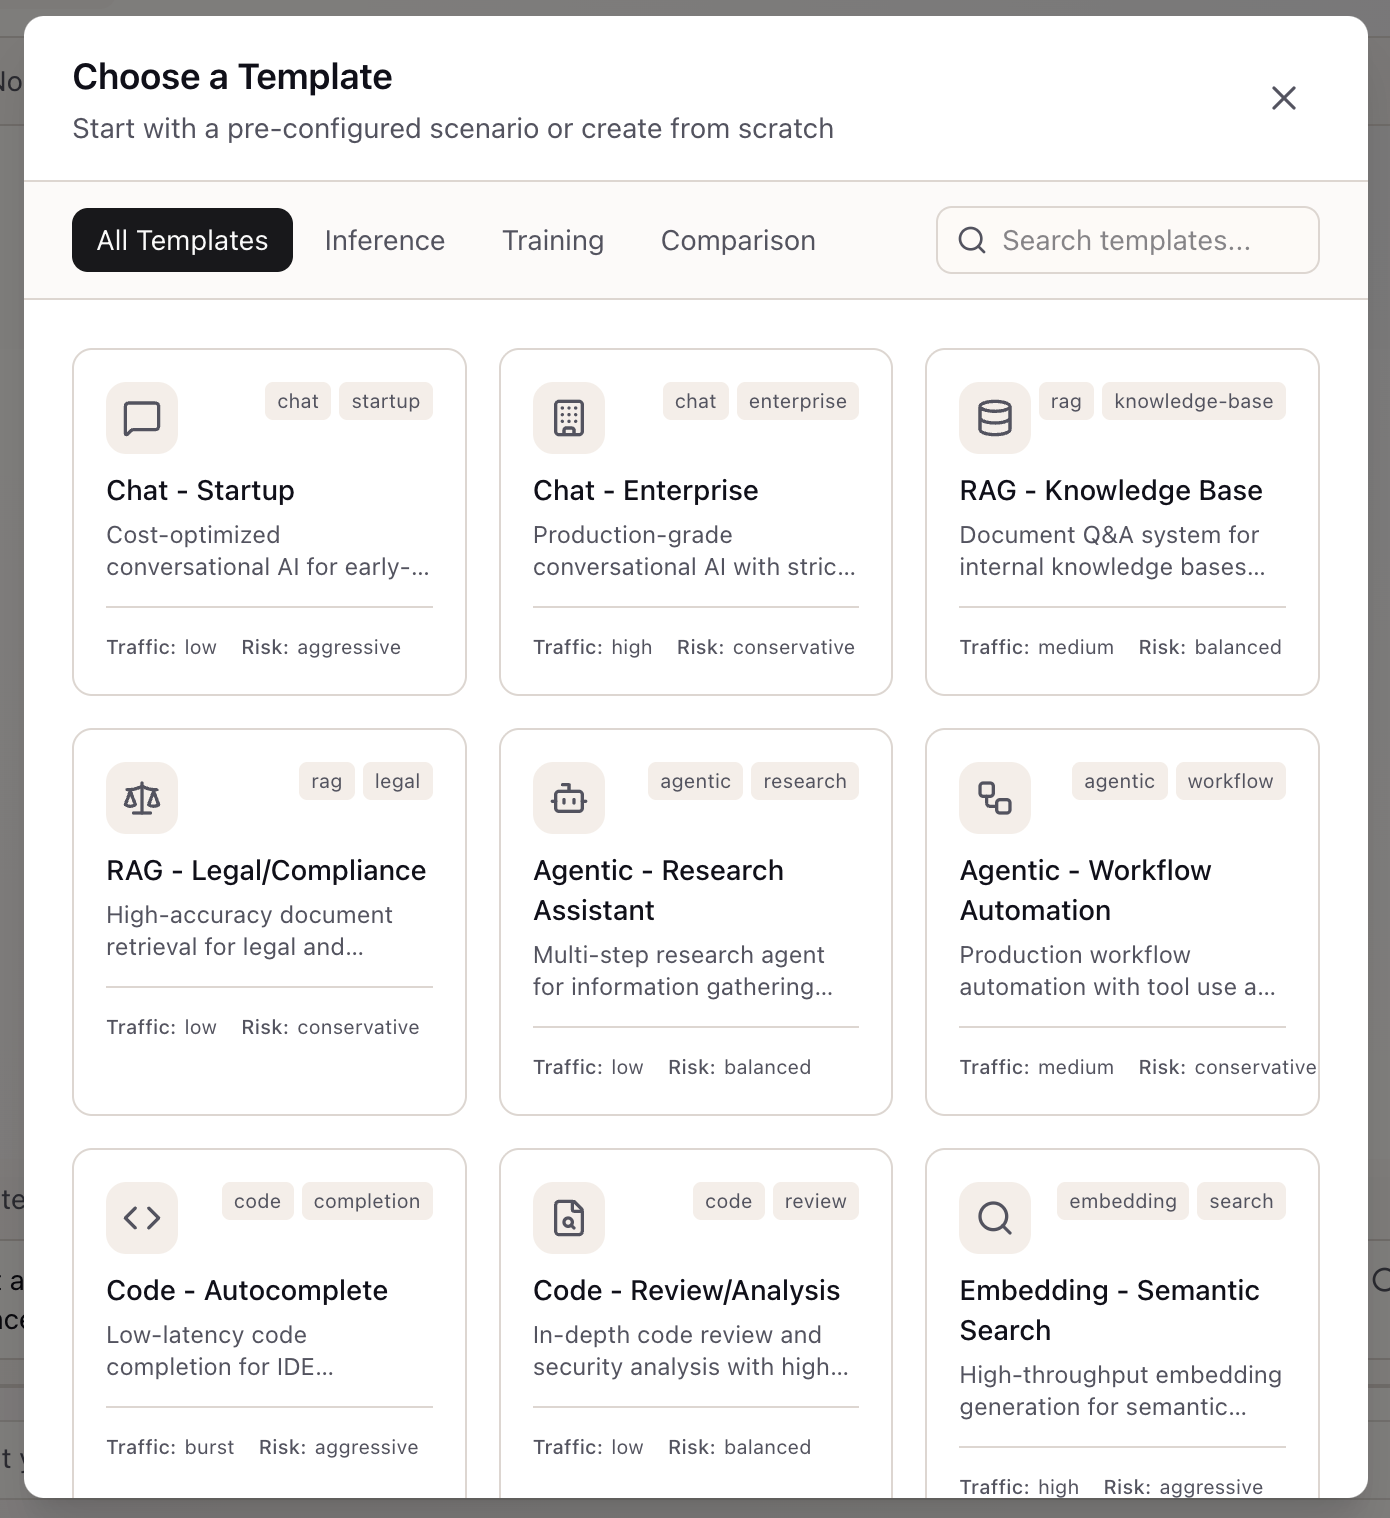Viewport: 1390px width, 1518px height.
Task: Click the scales icon on RAG - Legal/Compliance
Action: coord(141,798)
